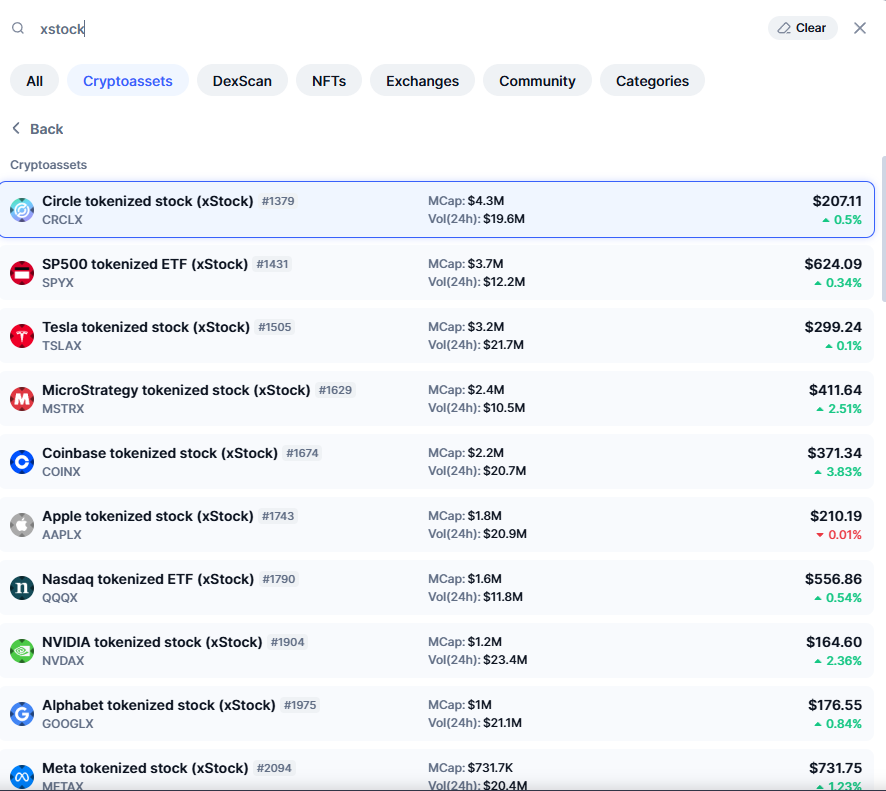Screen dimensions: 886x791
Task: Go back using the Back link
Action: [37, 129]
